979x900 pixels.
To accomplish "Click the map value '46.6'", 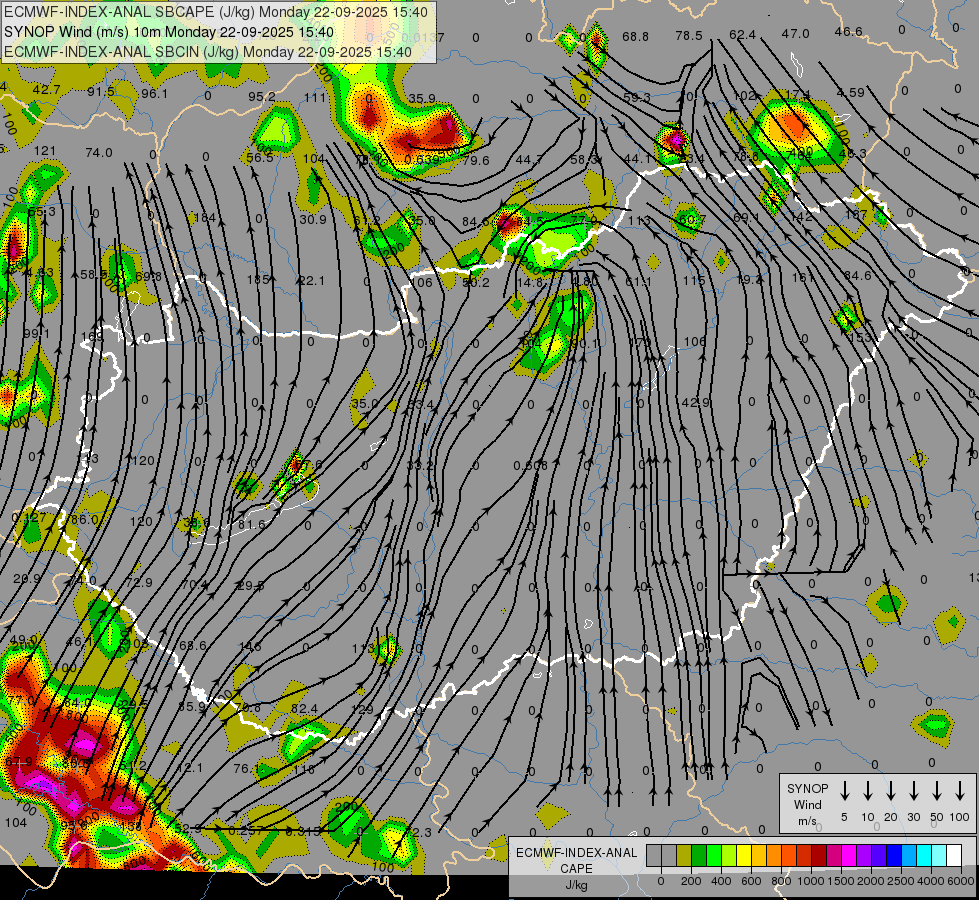I will pos(849,32).
